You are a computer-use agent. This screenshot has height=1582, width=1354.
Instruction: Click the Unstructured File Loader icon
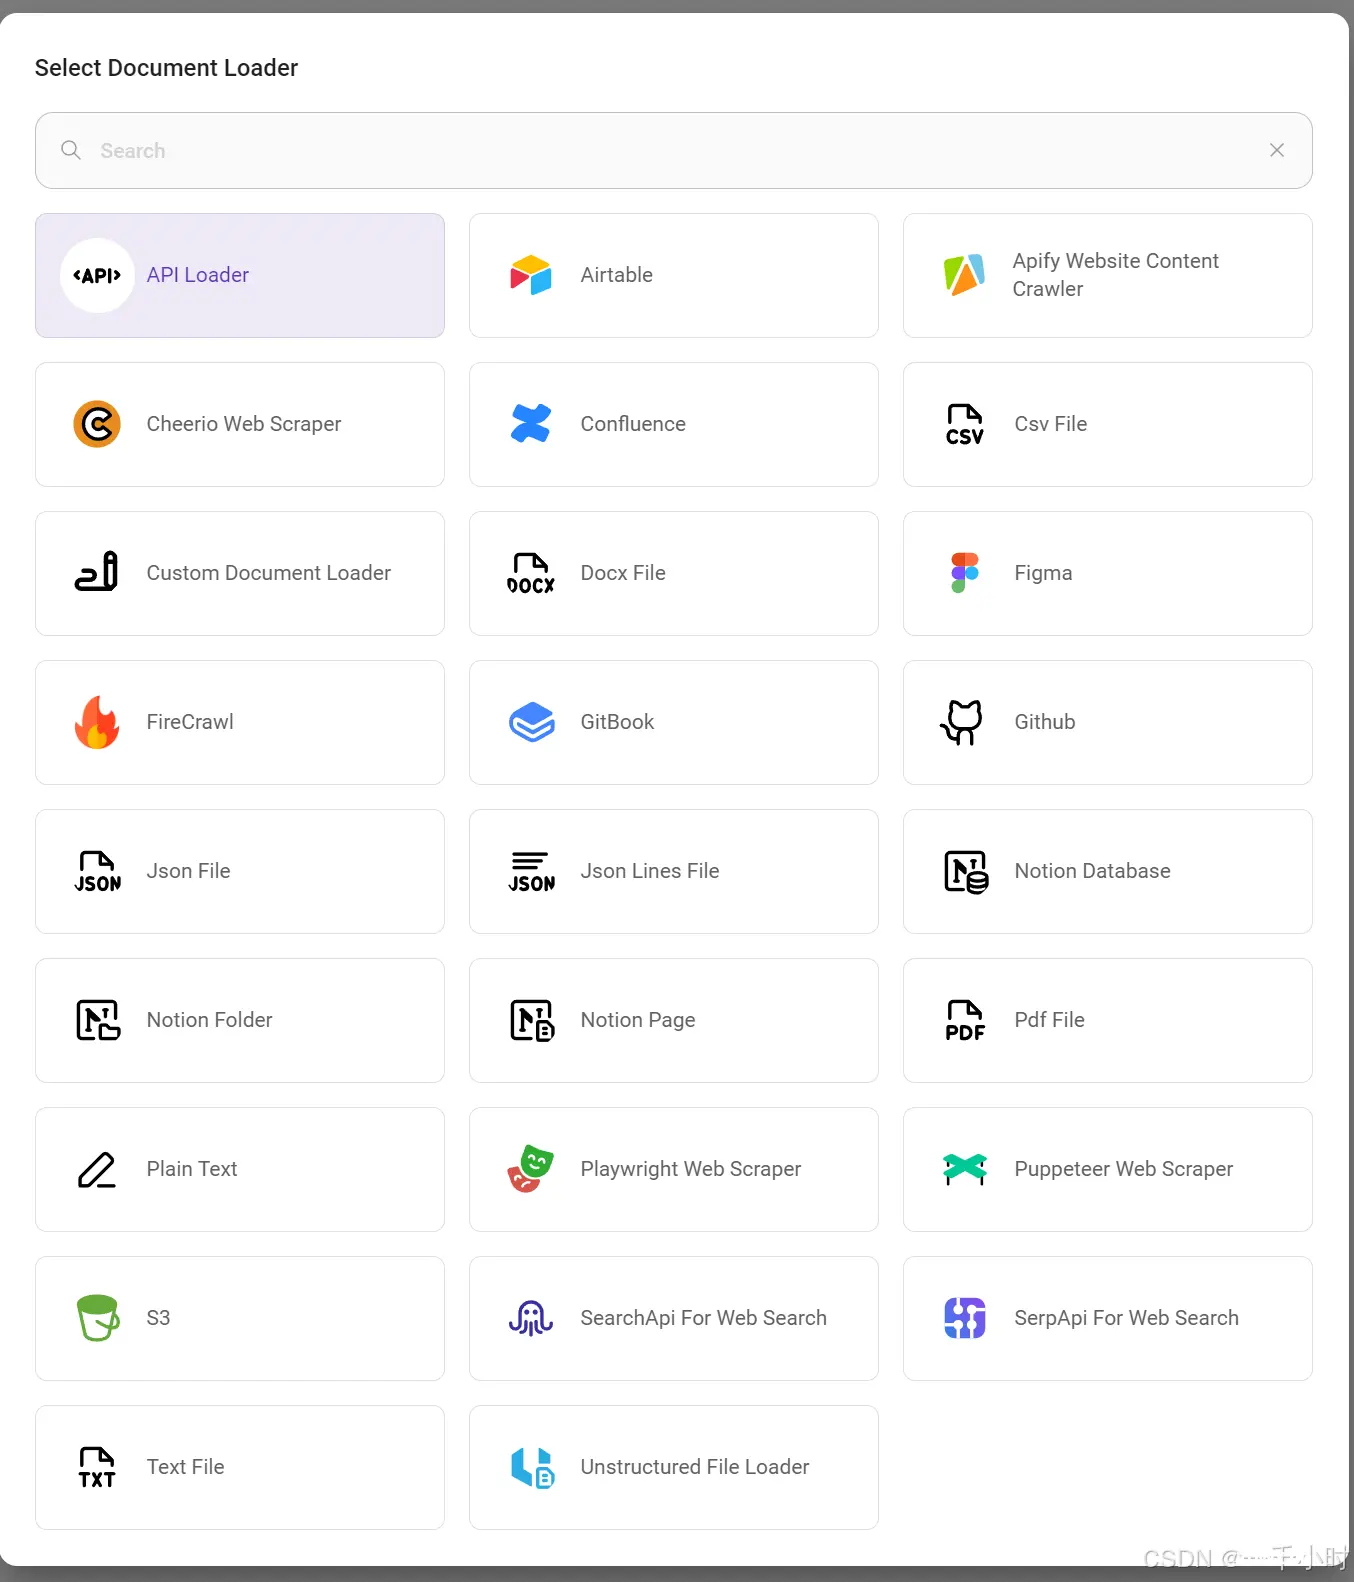(532, 1467)
